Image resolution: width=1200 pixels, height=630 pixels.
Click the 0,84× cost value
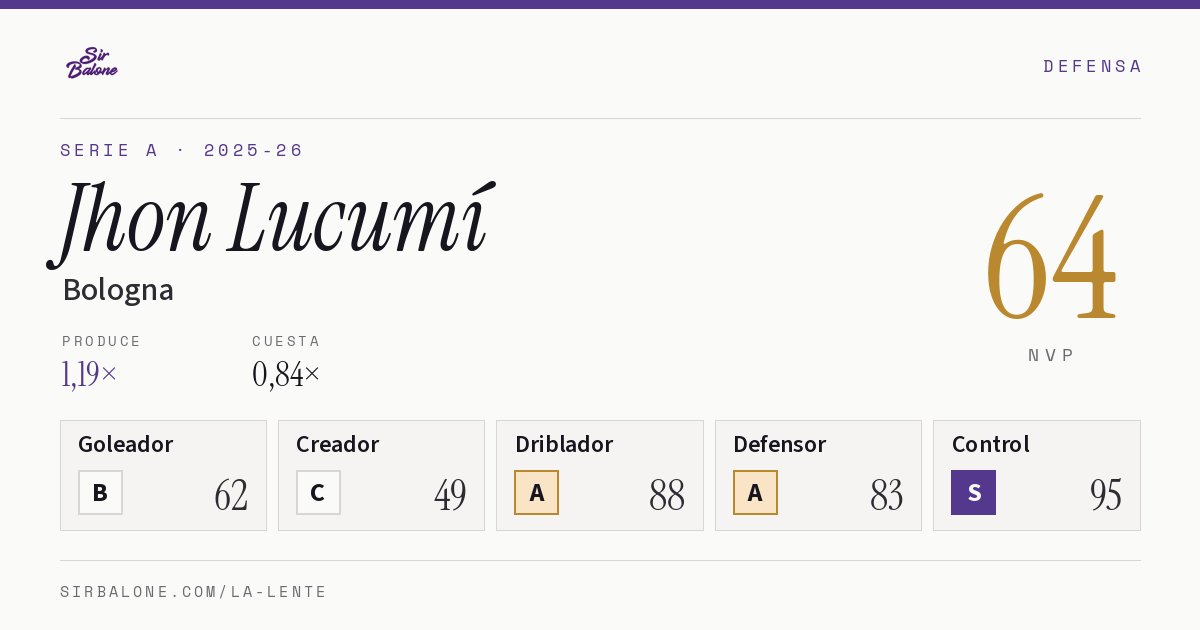(x=286, y=374)
